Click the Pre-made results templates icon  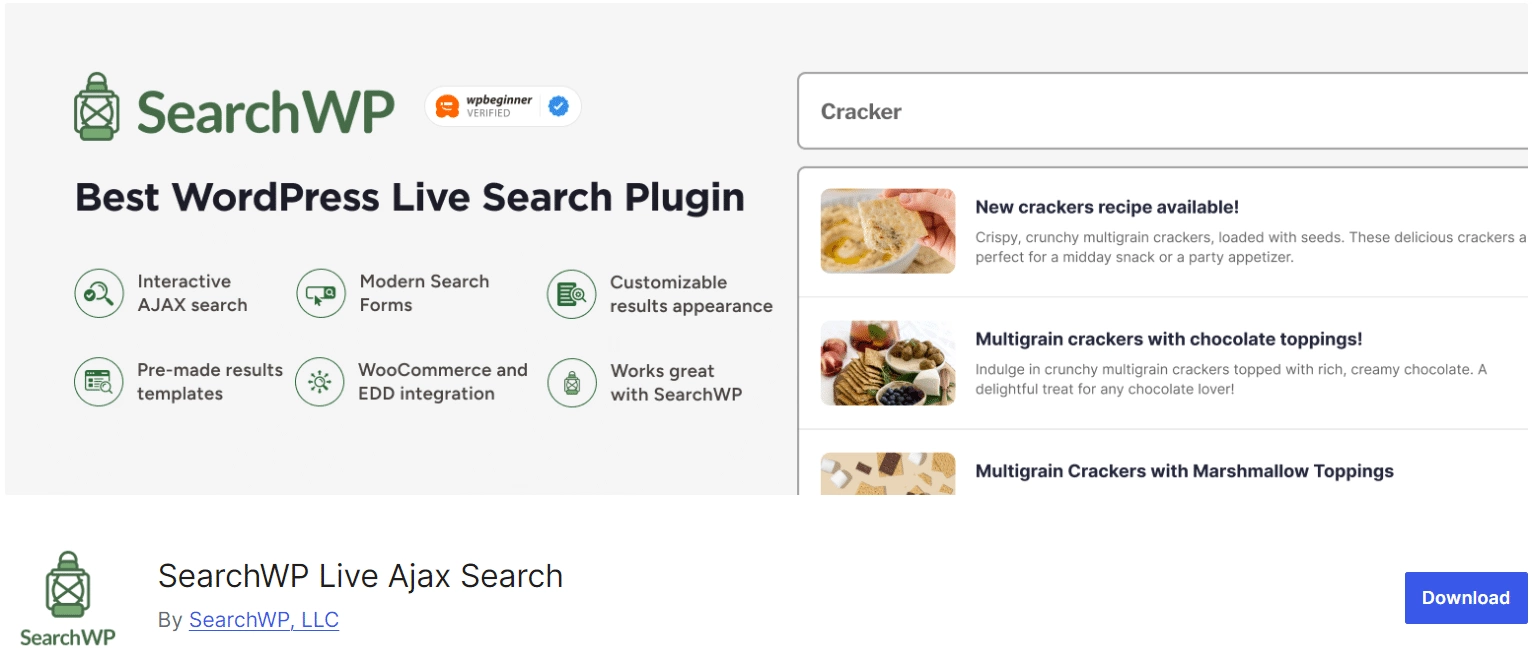(99, 382)
